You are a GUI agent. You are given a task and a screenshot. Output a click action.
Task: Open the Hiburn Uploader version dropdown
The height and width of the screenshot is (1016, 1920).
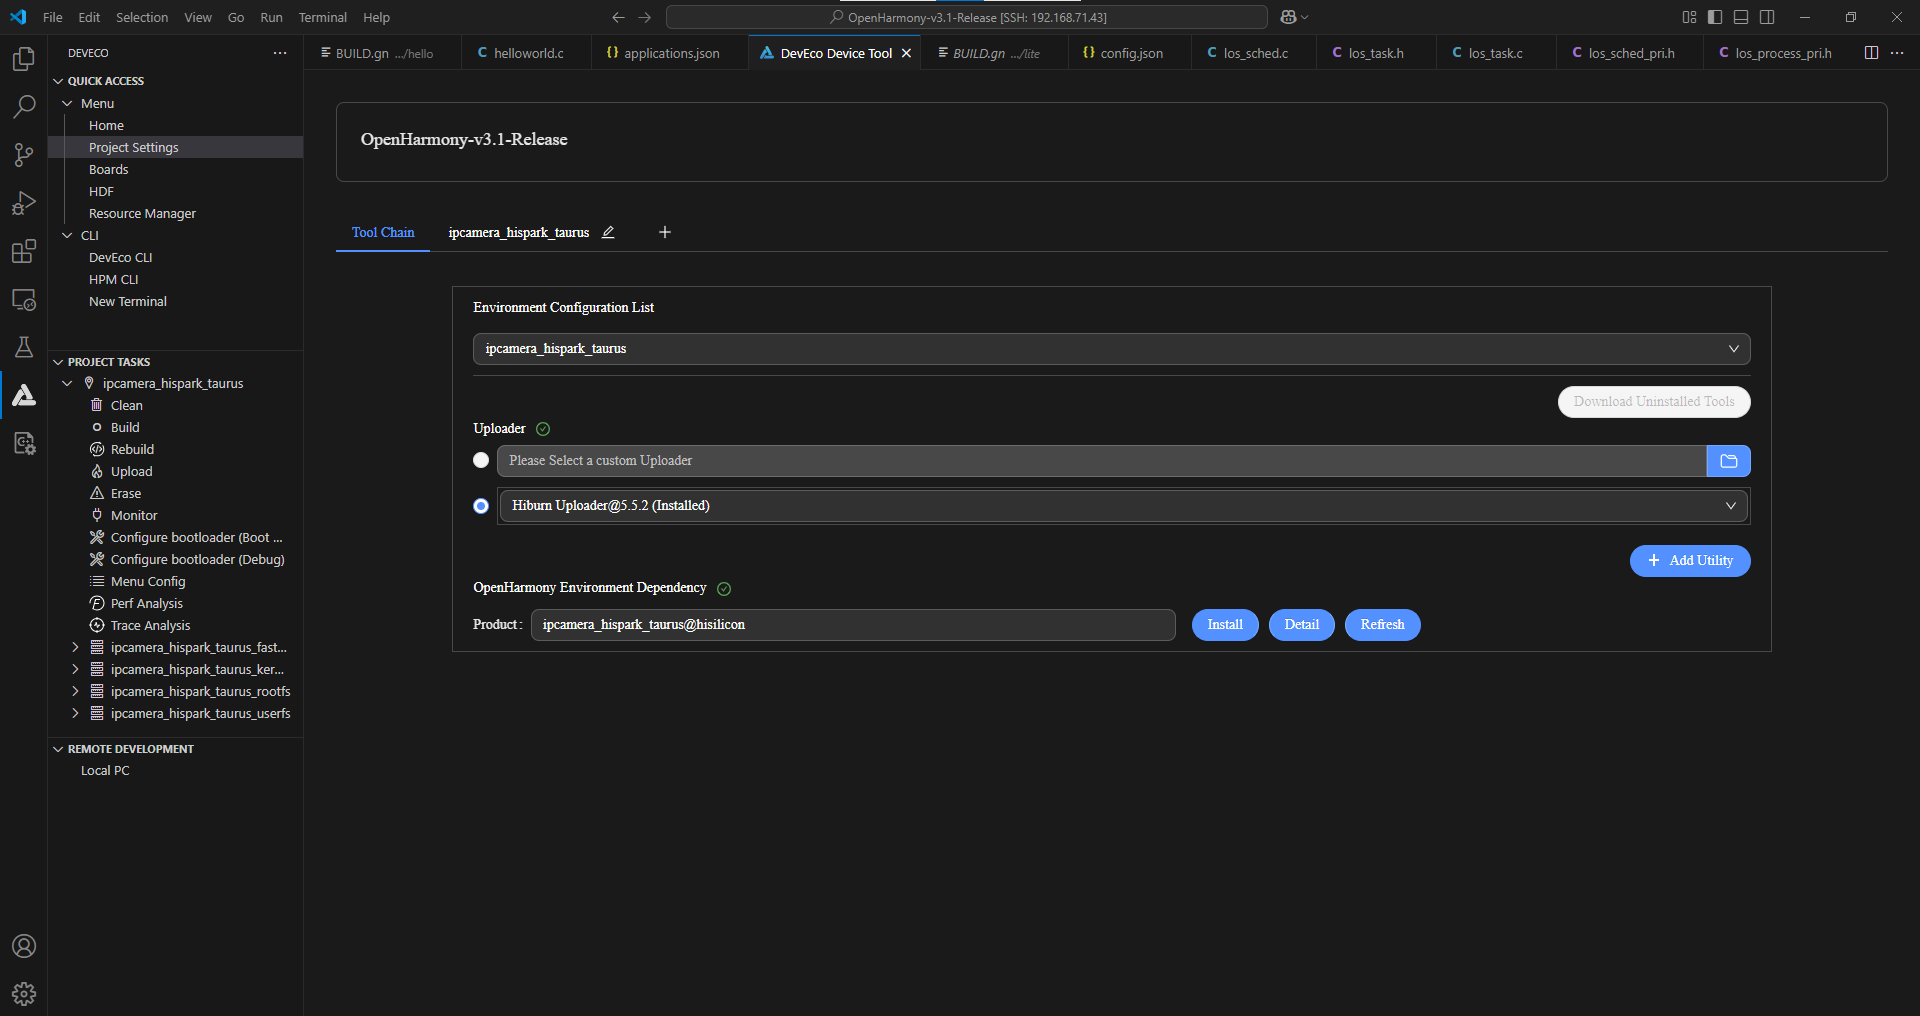point(1123,506)
